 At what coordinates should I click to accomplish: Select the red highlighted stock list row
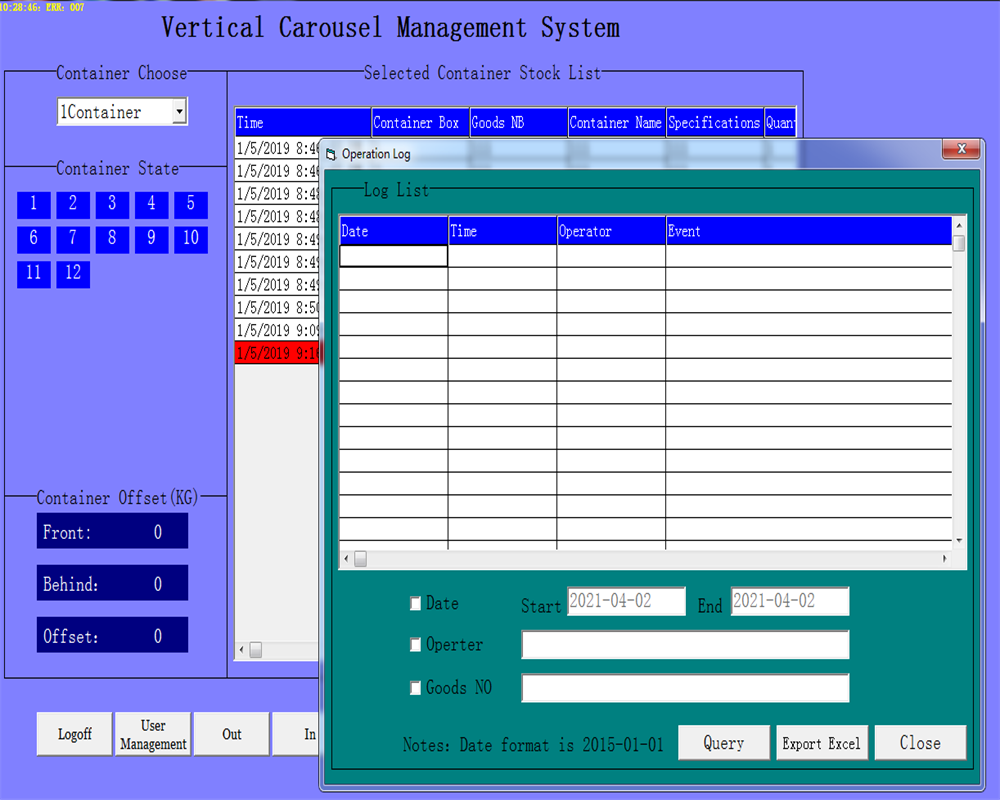[x=277, y=352]
